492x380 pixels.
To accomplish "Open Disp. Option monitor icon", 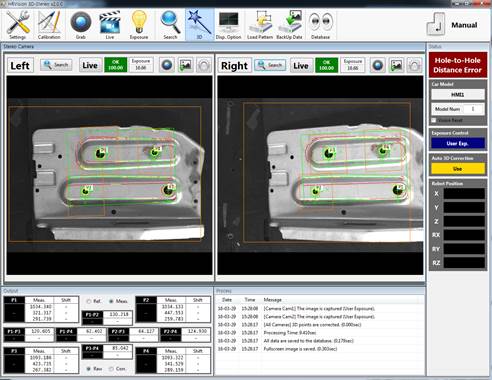I will click(228, 25).
